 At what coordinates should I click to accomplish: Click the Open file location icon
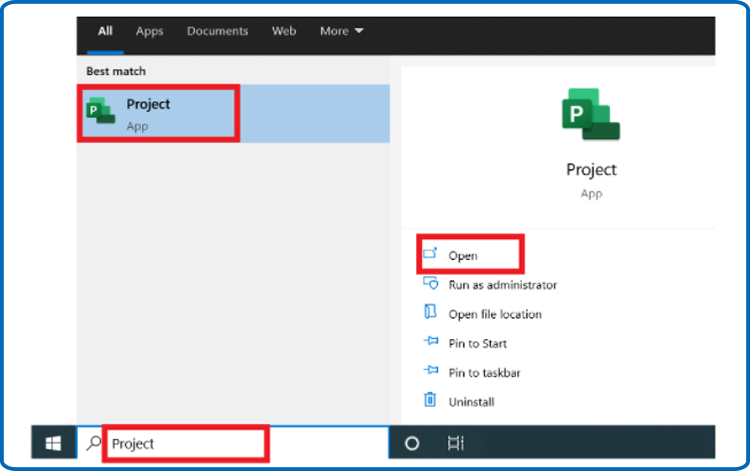click(430, 311)
